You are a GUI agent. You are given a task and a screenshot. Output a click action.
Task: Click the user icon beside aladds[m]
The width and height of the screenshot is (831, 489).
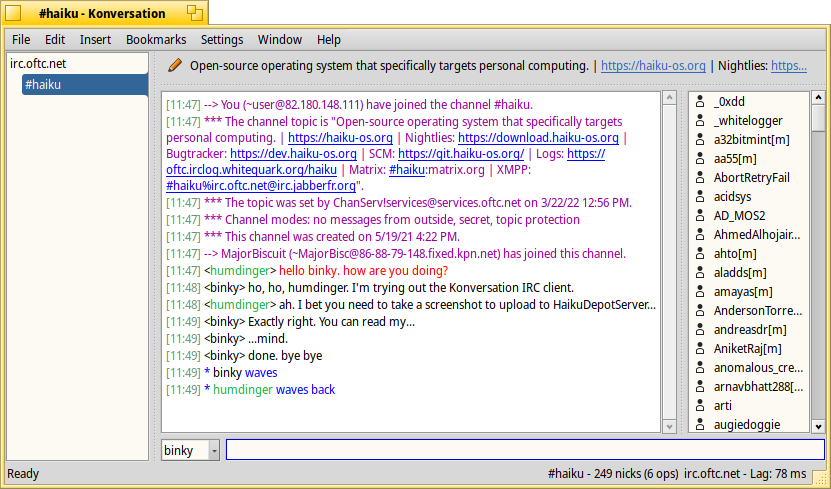(700, 273)
